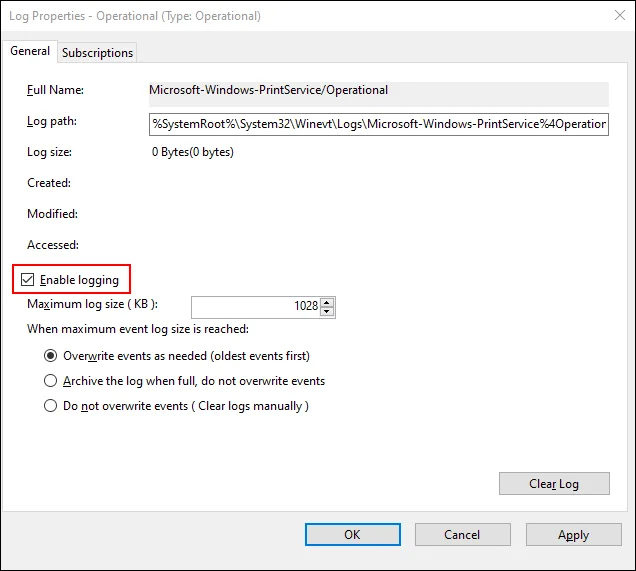Click the Accessed label
The width and height of the screenshot is (636, 571).
[53, 245]
